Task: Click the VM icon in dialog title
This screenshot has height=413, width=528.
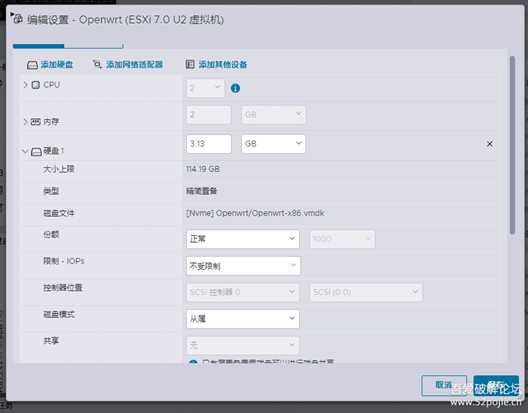Action: click(x=18, y=19)
